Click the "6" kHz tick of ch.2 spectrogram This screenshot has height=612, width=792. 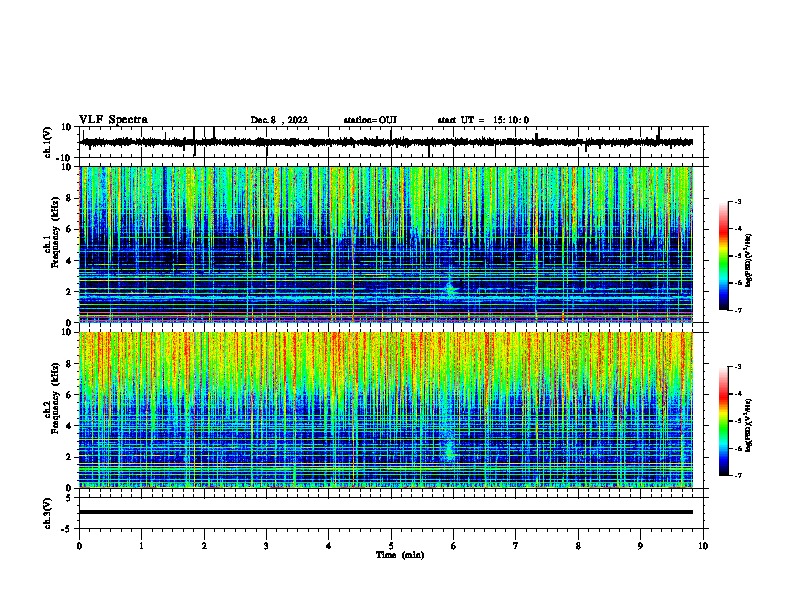(69, 395)
